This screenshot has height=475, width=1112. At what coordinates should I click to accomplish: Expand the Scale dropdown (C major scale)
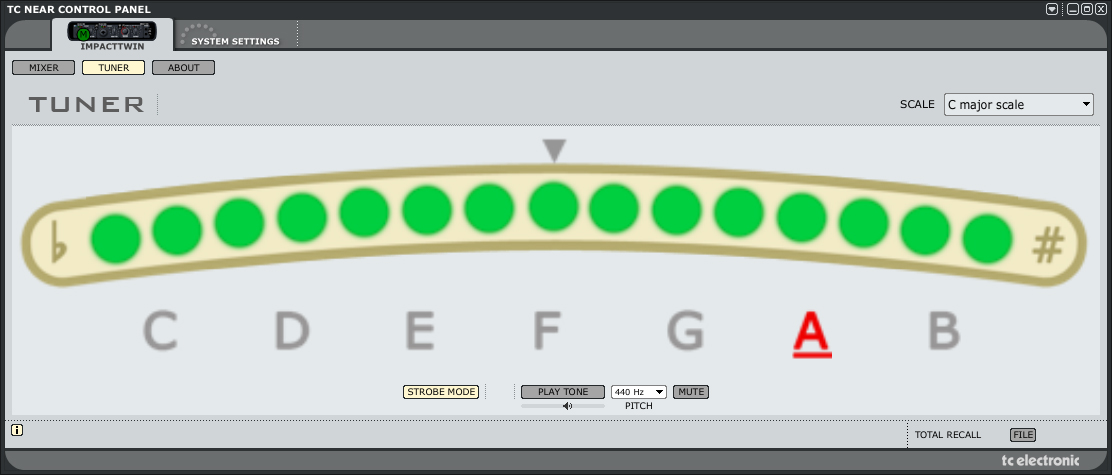coord(1018,105)
